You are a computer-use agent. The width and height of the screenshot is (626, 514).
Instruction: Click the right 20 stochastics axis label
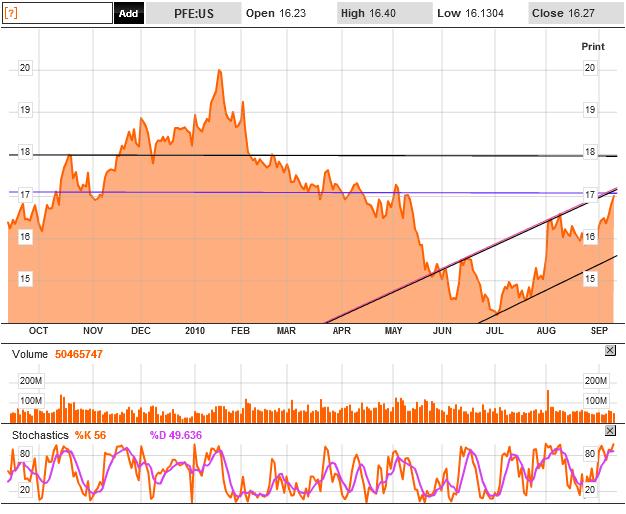590,490
